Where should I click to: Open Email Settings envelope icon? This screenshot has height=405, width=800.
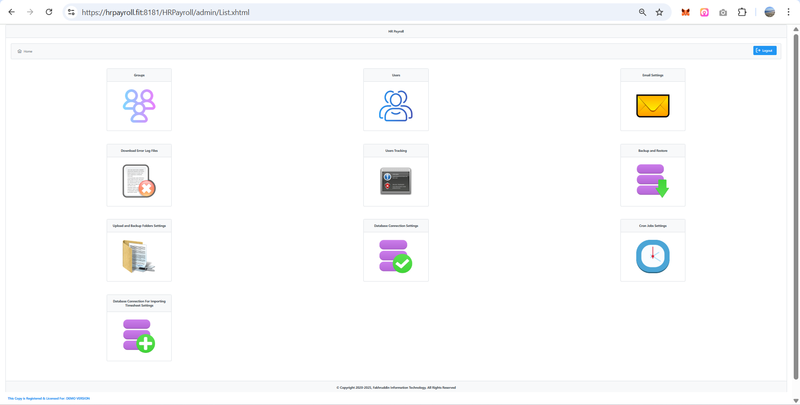(653, 105)
